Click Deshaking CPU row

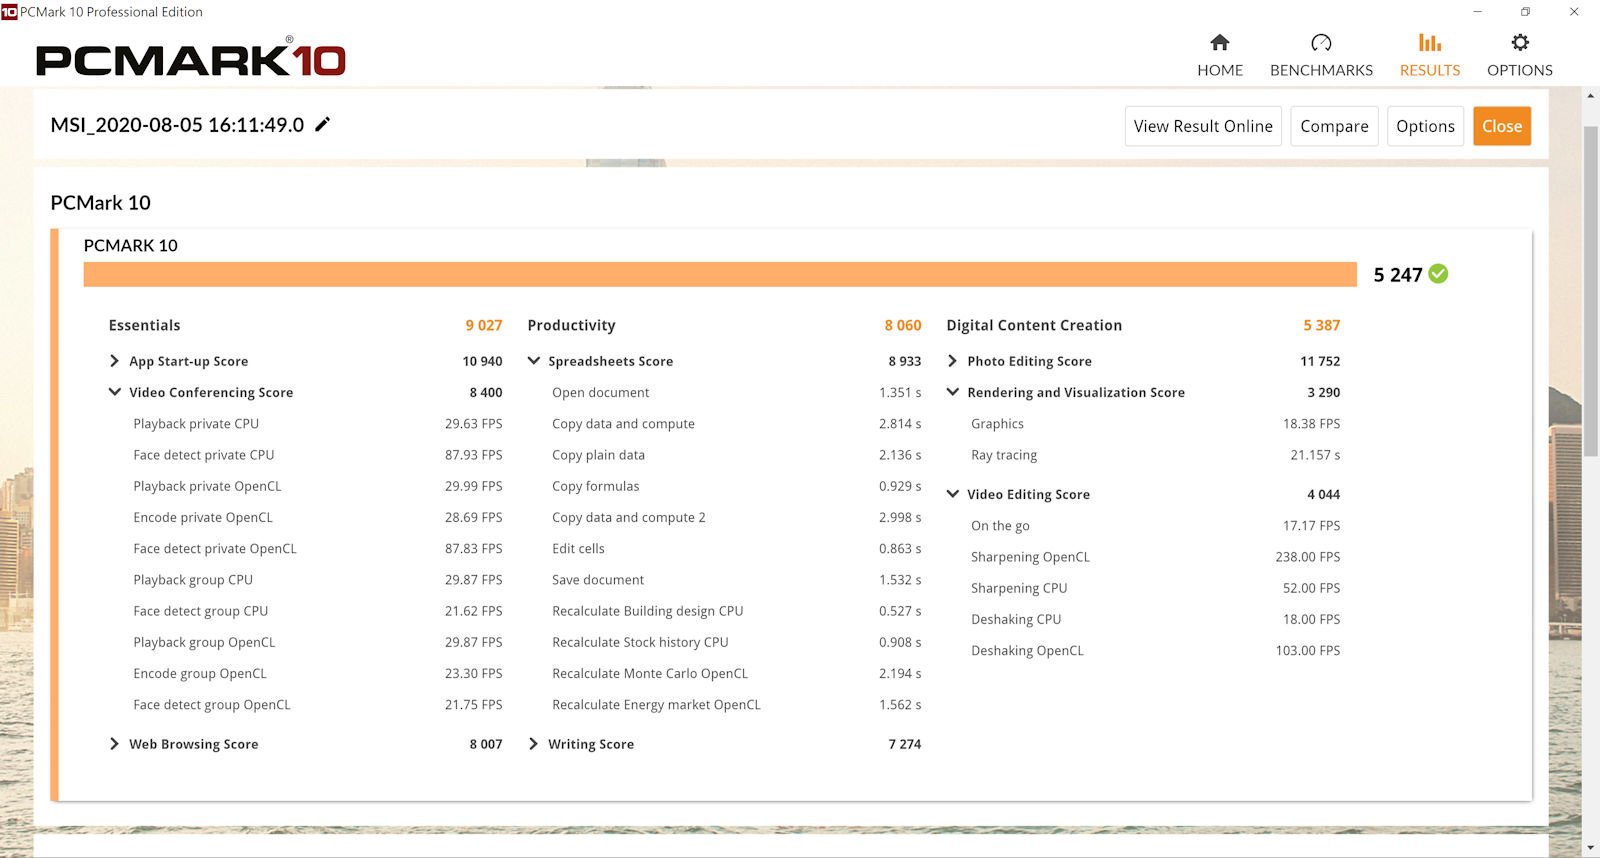coord(1156,620)
